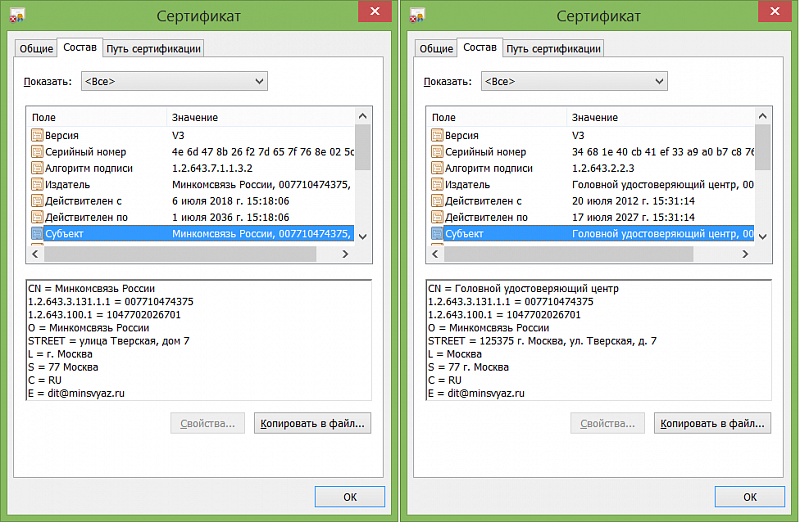This screenshot has height=522, width=800.
Task: Click Субъект field icon in left certificate window
Action: coord(37,233)
